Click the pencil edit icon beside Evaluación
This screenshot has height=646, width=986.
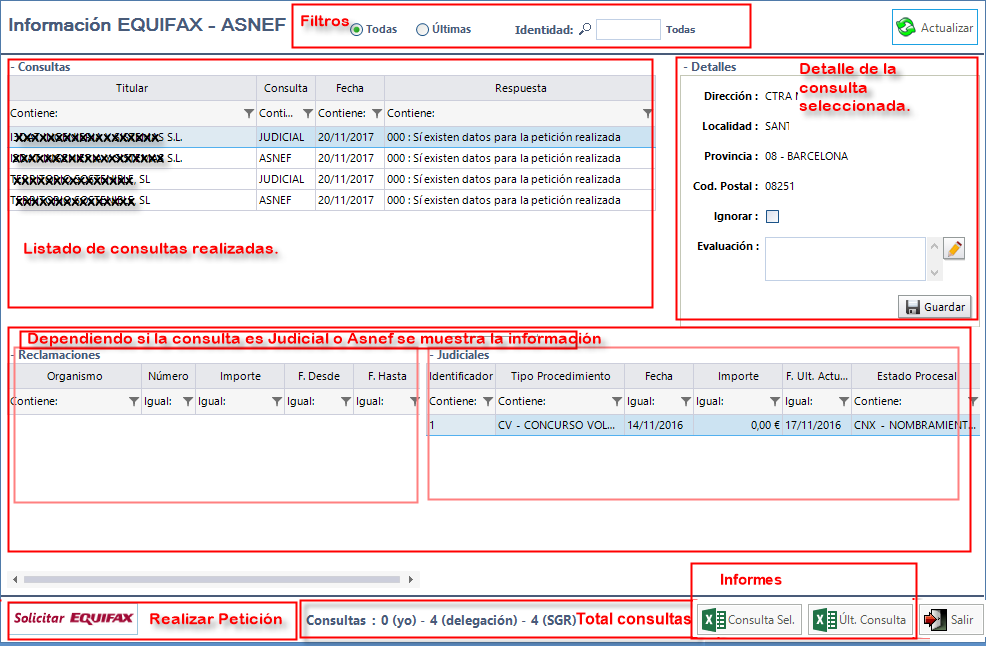(x=954, y=248)
